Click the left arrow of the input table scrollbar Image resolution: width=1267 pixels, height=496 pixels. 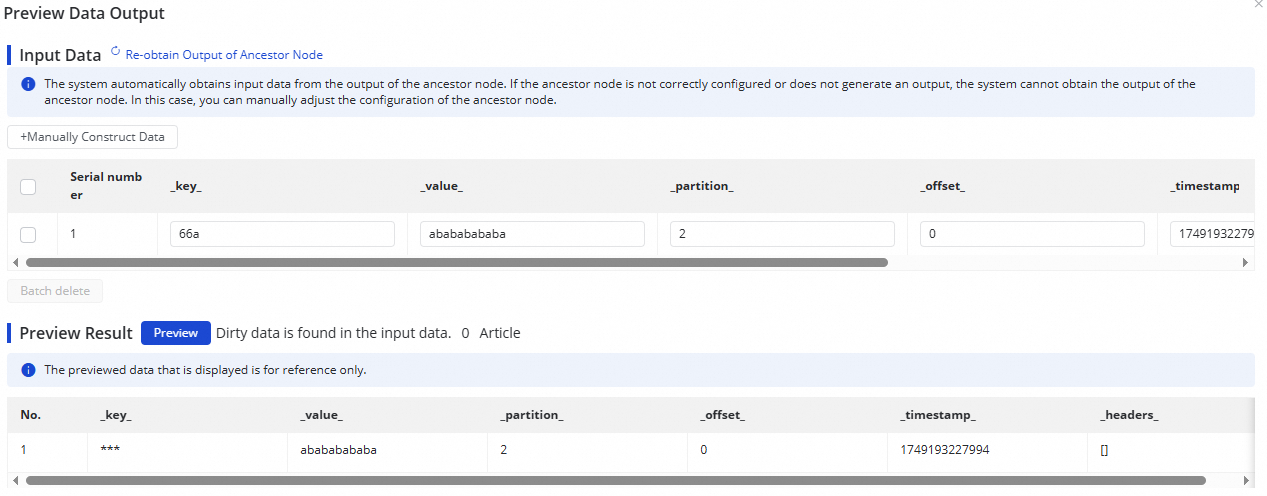pos(14,263)
